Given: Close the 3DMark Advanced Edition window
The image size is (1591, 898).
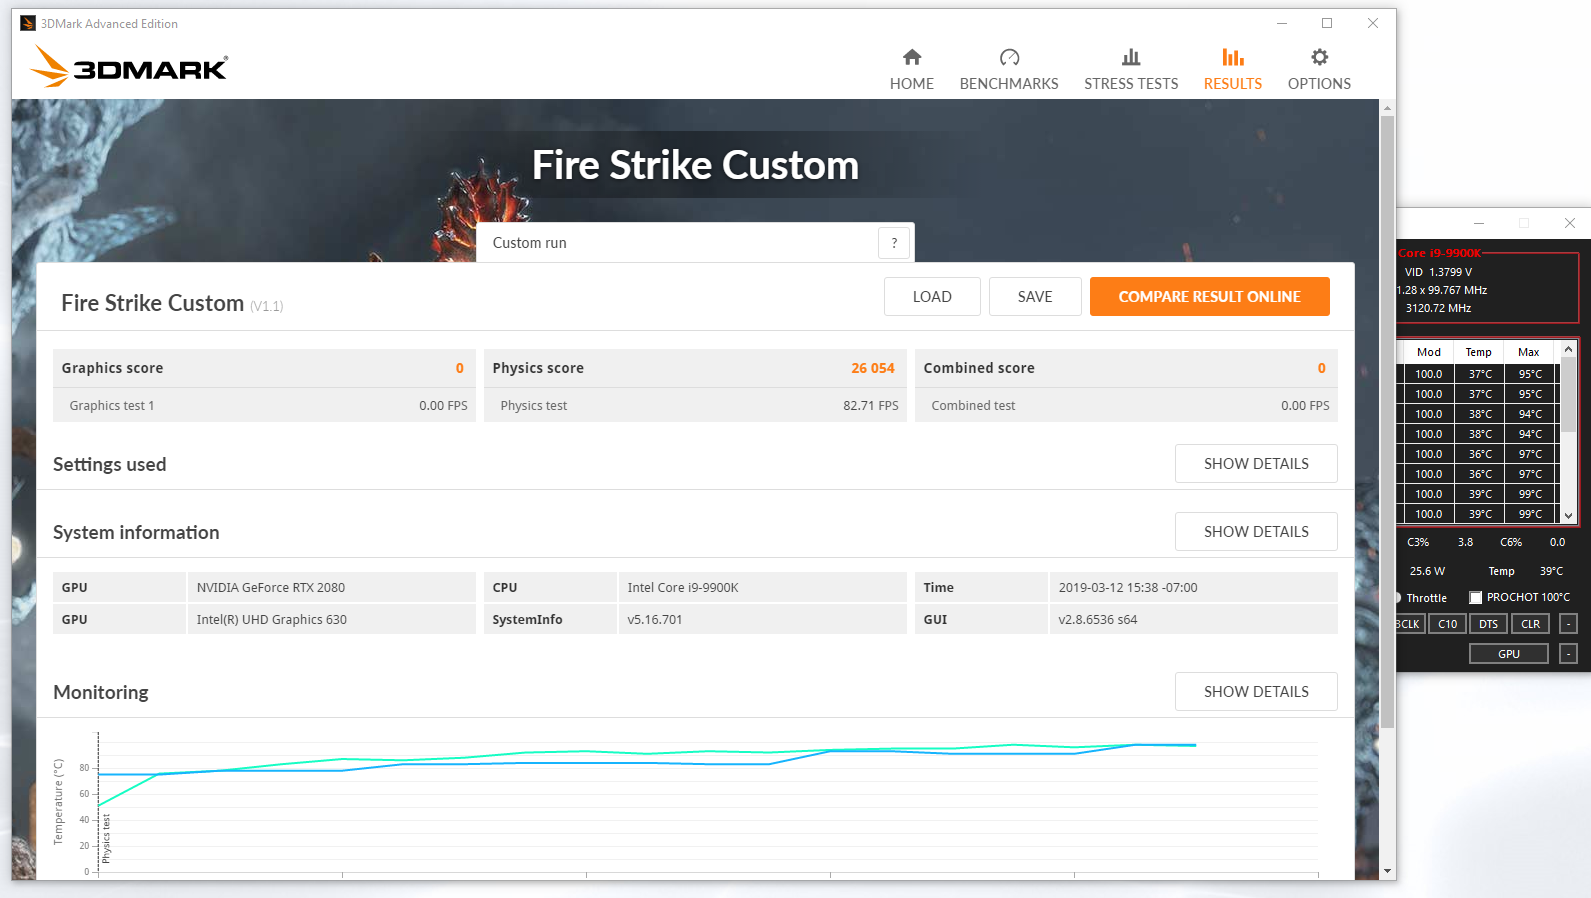Looking at the screenshot, I should point(1373,23).
